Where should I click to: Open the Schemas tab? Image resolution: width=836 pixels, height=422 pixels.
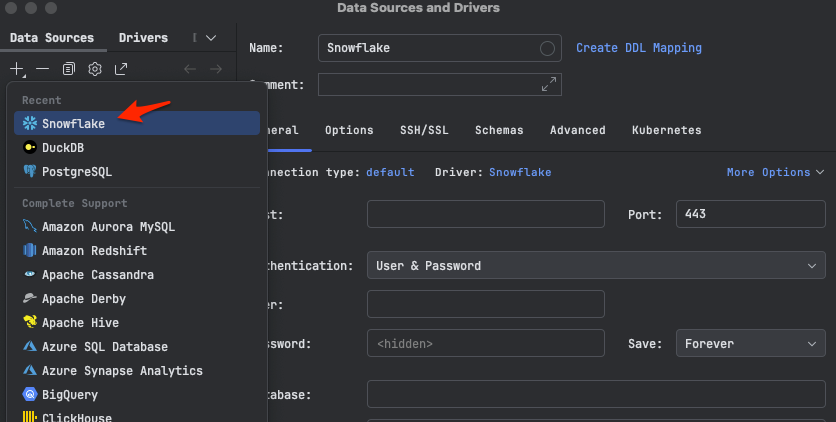499,130
